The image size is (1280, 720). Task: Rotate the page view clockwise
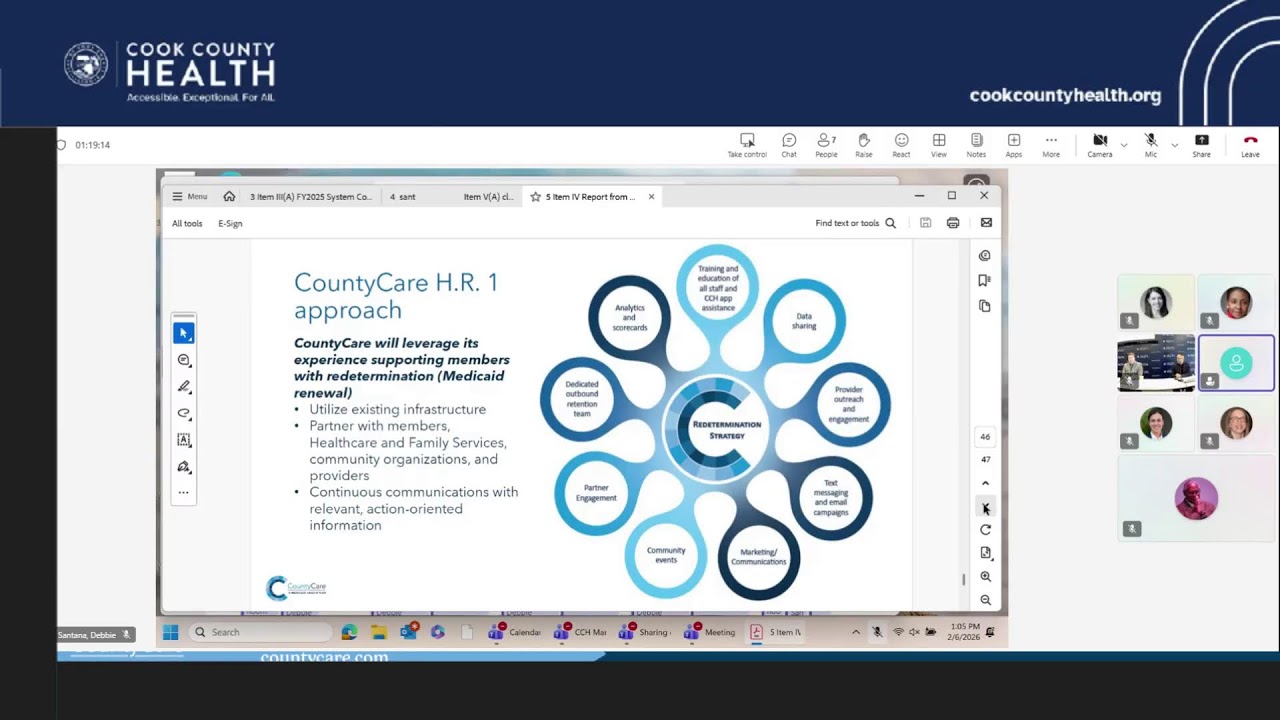tap(985, 530)
